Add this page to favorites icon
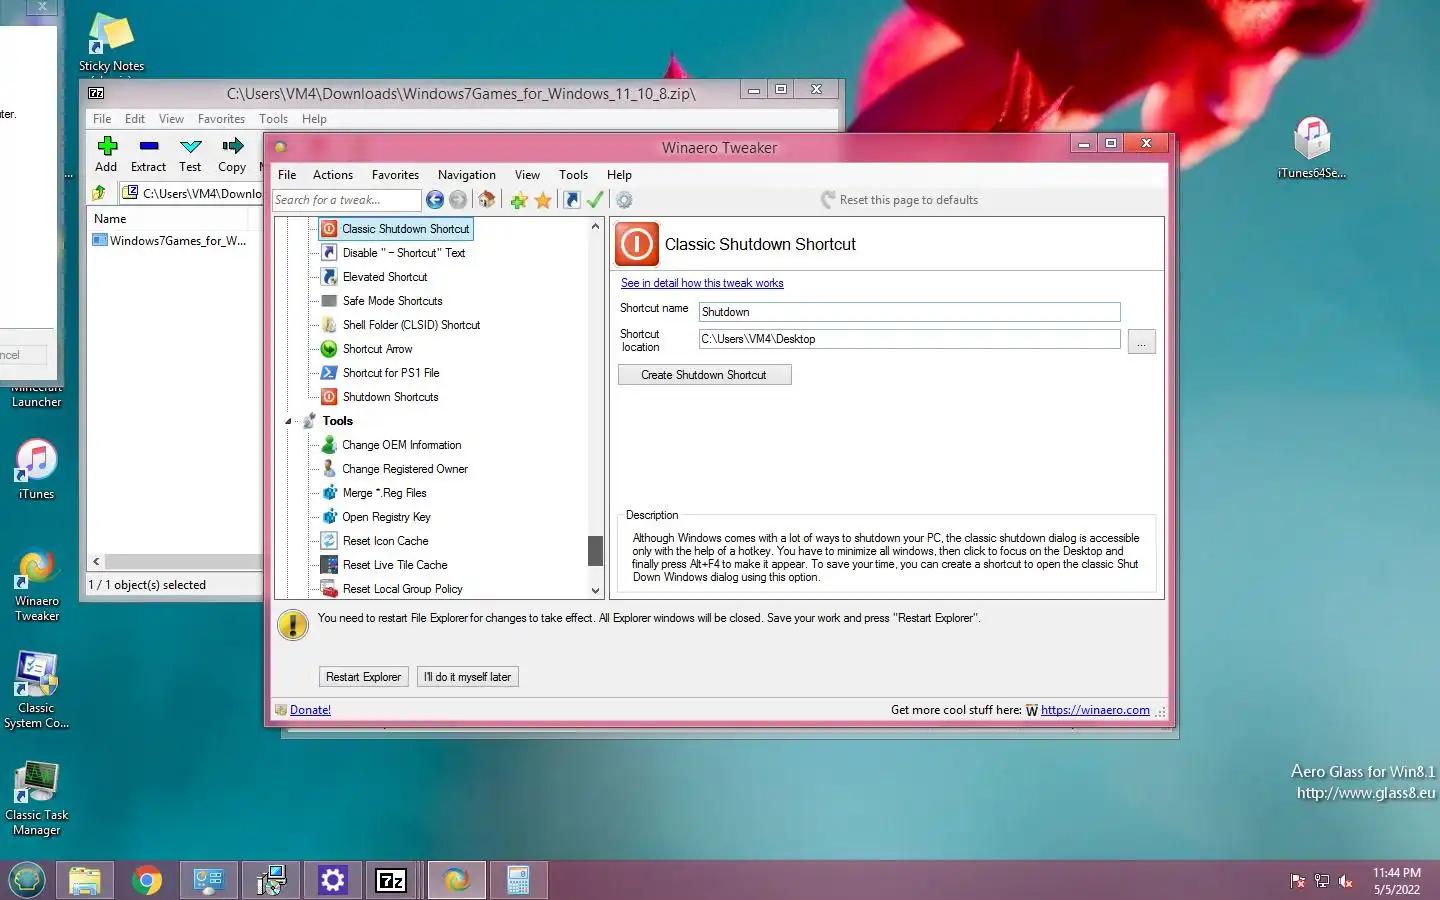Viewport: 1440px width, 900px height. pyautogui.click(x=519, y=200)
